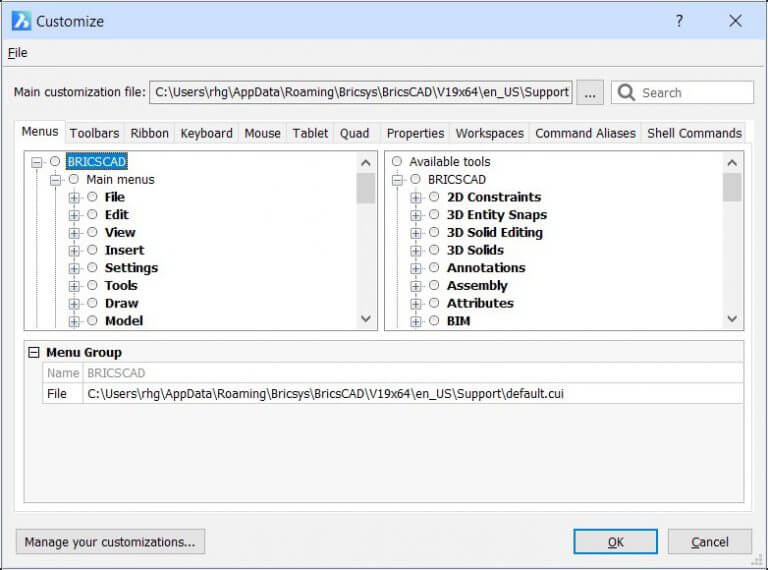Click the main customization file path field
This screenshot has width=768, height=570.
coord(361,92)
